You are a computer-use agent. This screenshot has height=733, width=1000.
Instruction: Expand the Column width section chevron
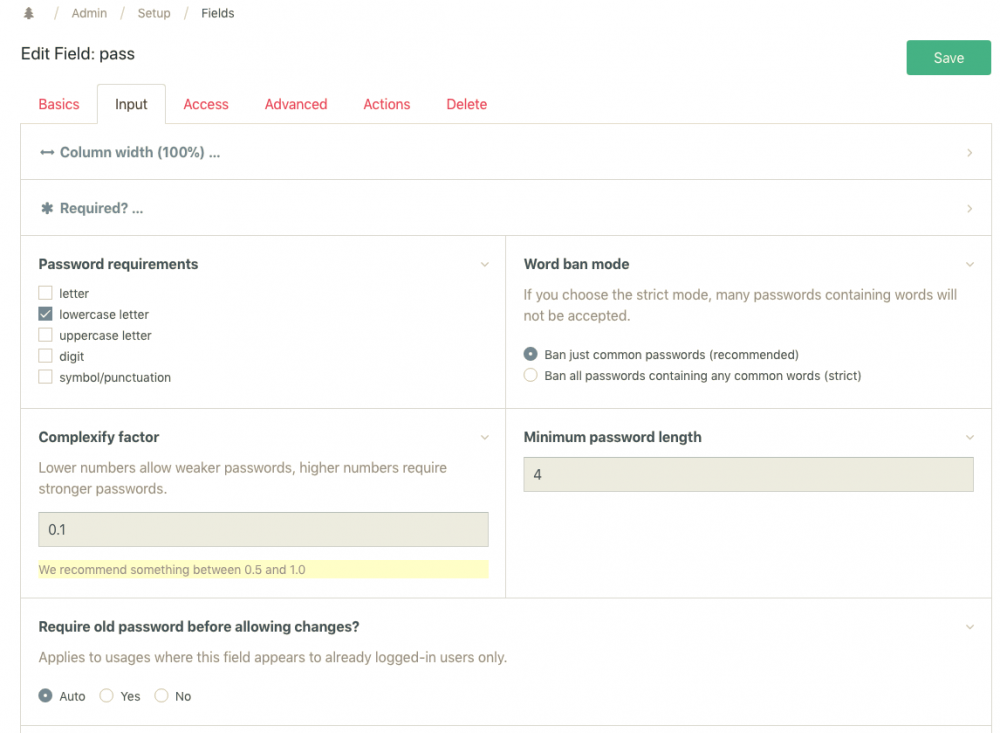[969, 153]
